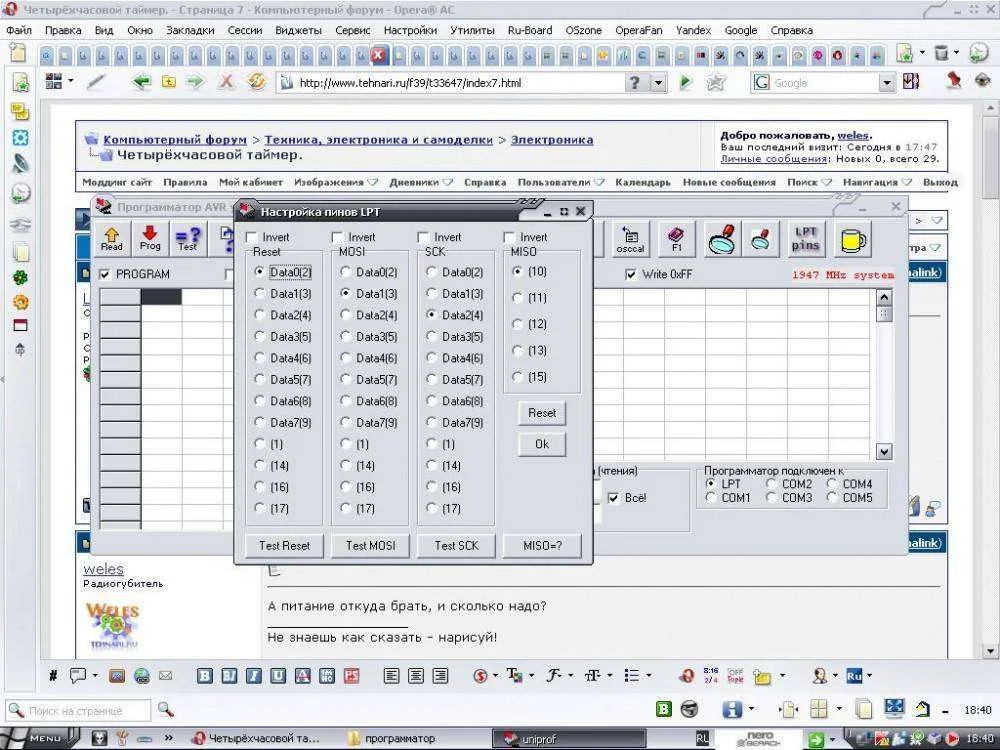Click the large magnifier stamp icon
This screenshot has width=1000, height=750.
pos(723,240)
